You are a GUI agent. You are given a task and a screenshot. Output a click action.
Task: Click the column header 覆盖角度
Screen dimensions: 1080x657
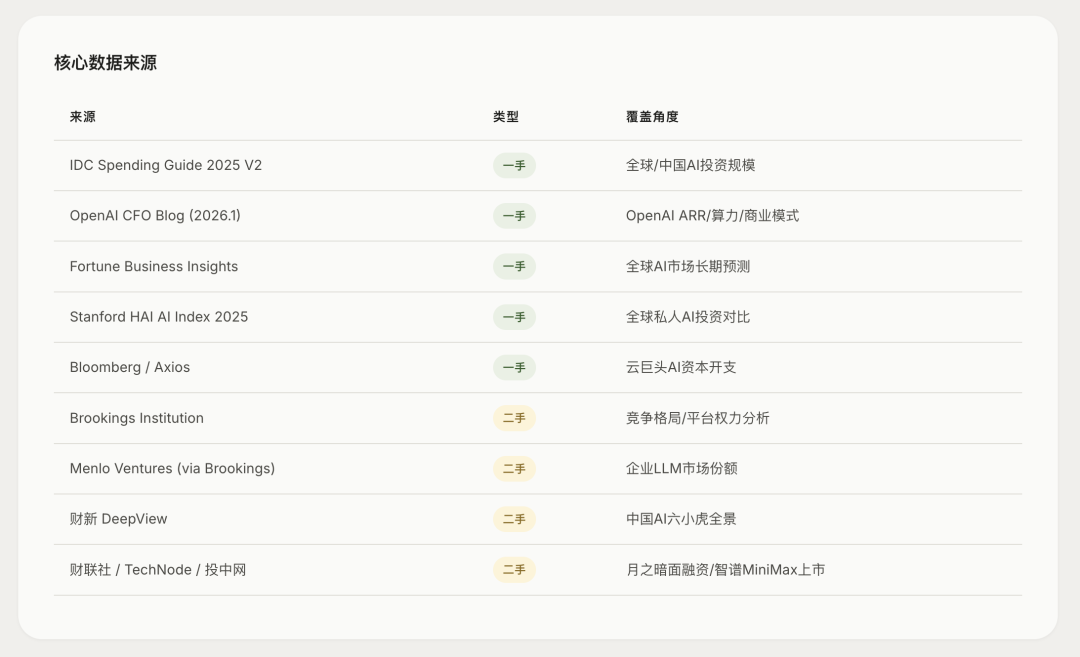coord(652,116)
